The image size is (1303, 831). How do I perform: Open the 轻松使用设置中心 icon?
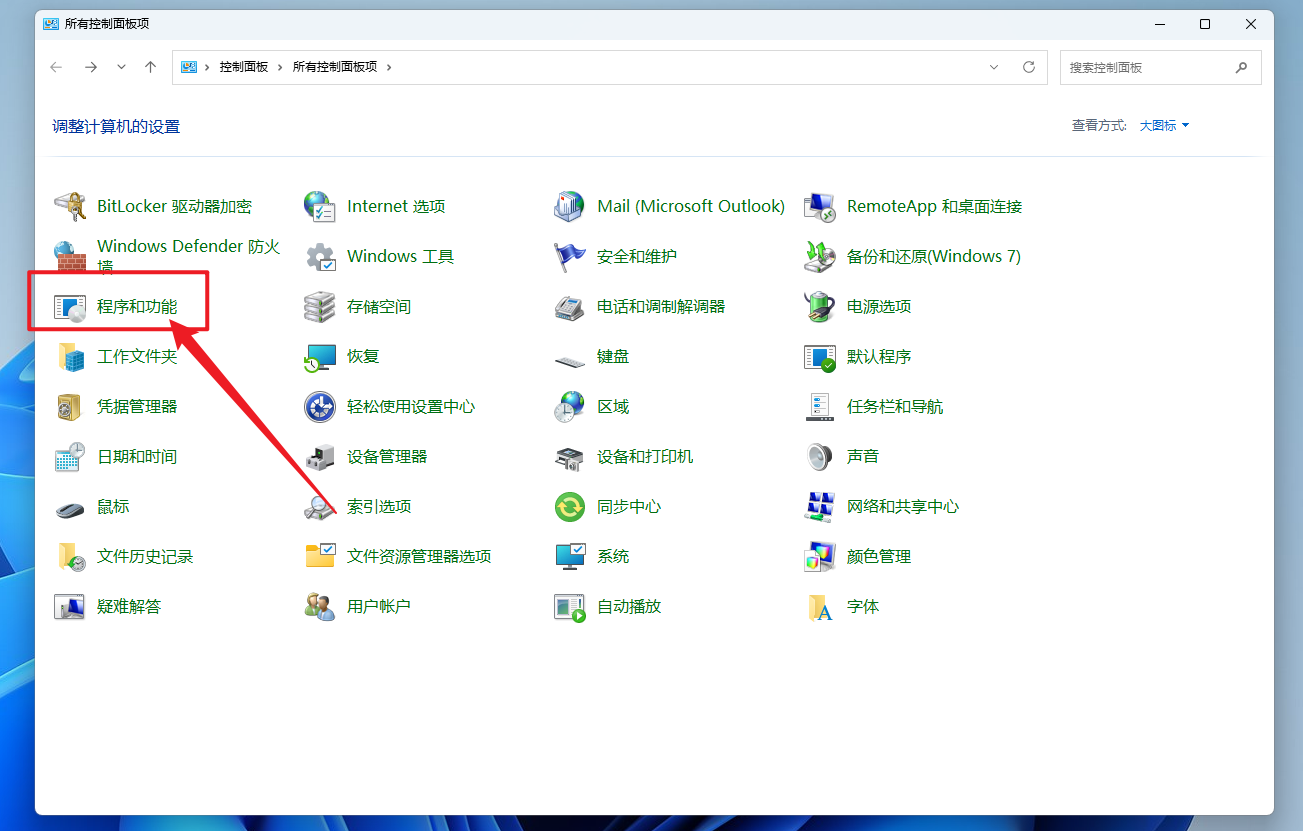(x=320, y=407)
